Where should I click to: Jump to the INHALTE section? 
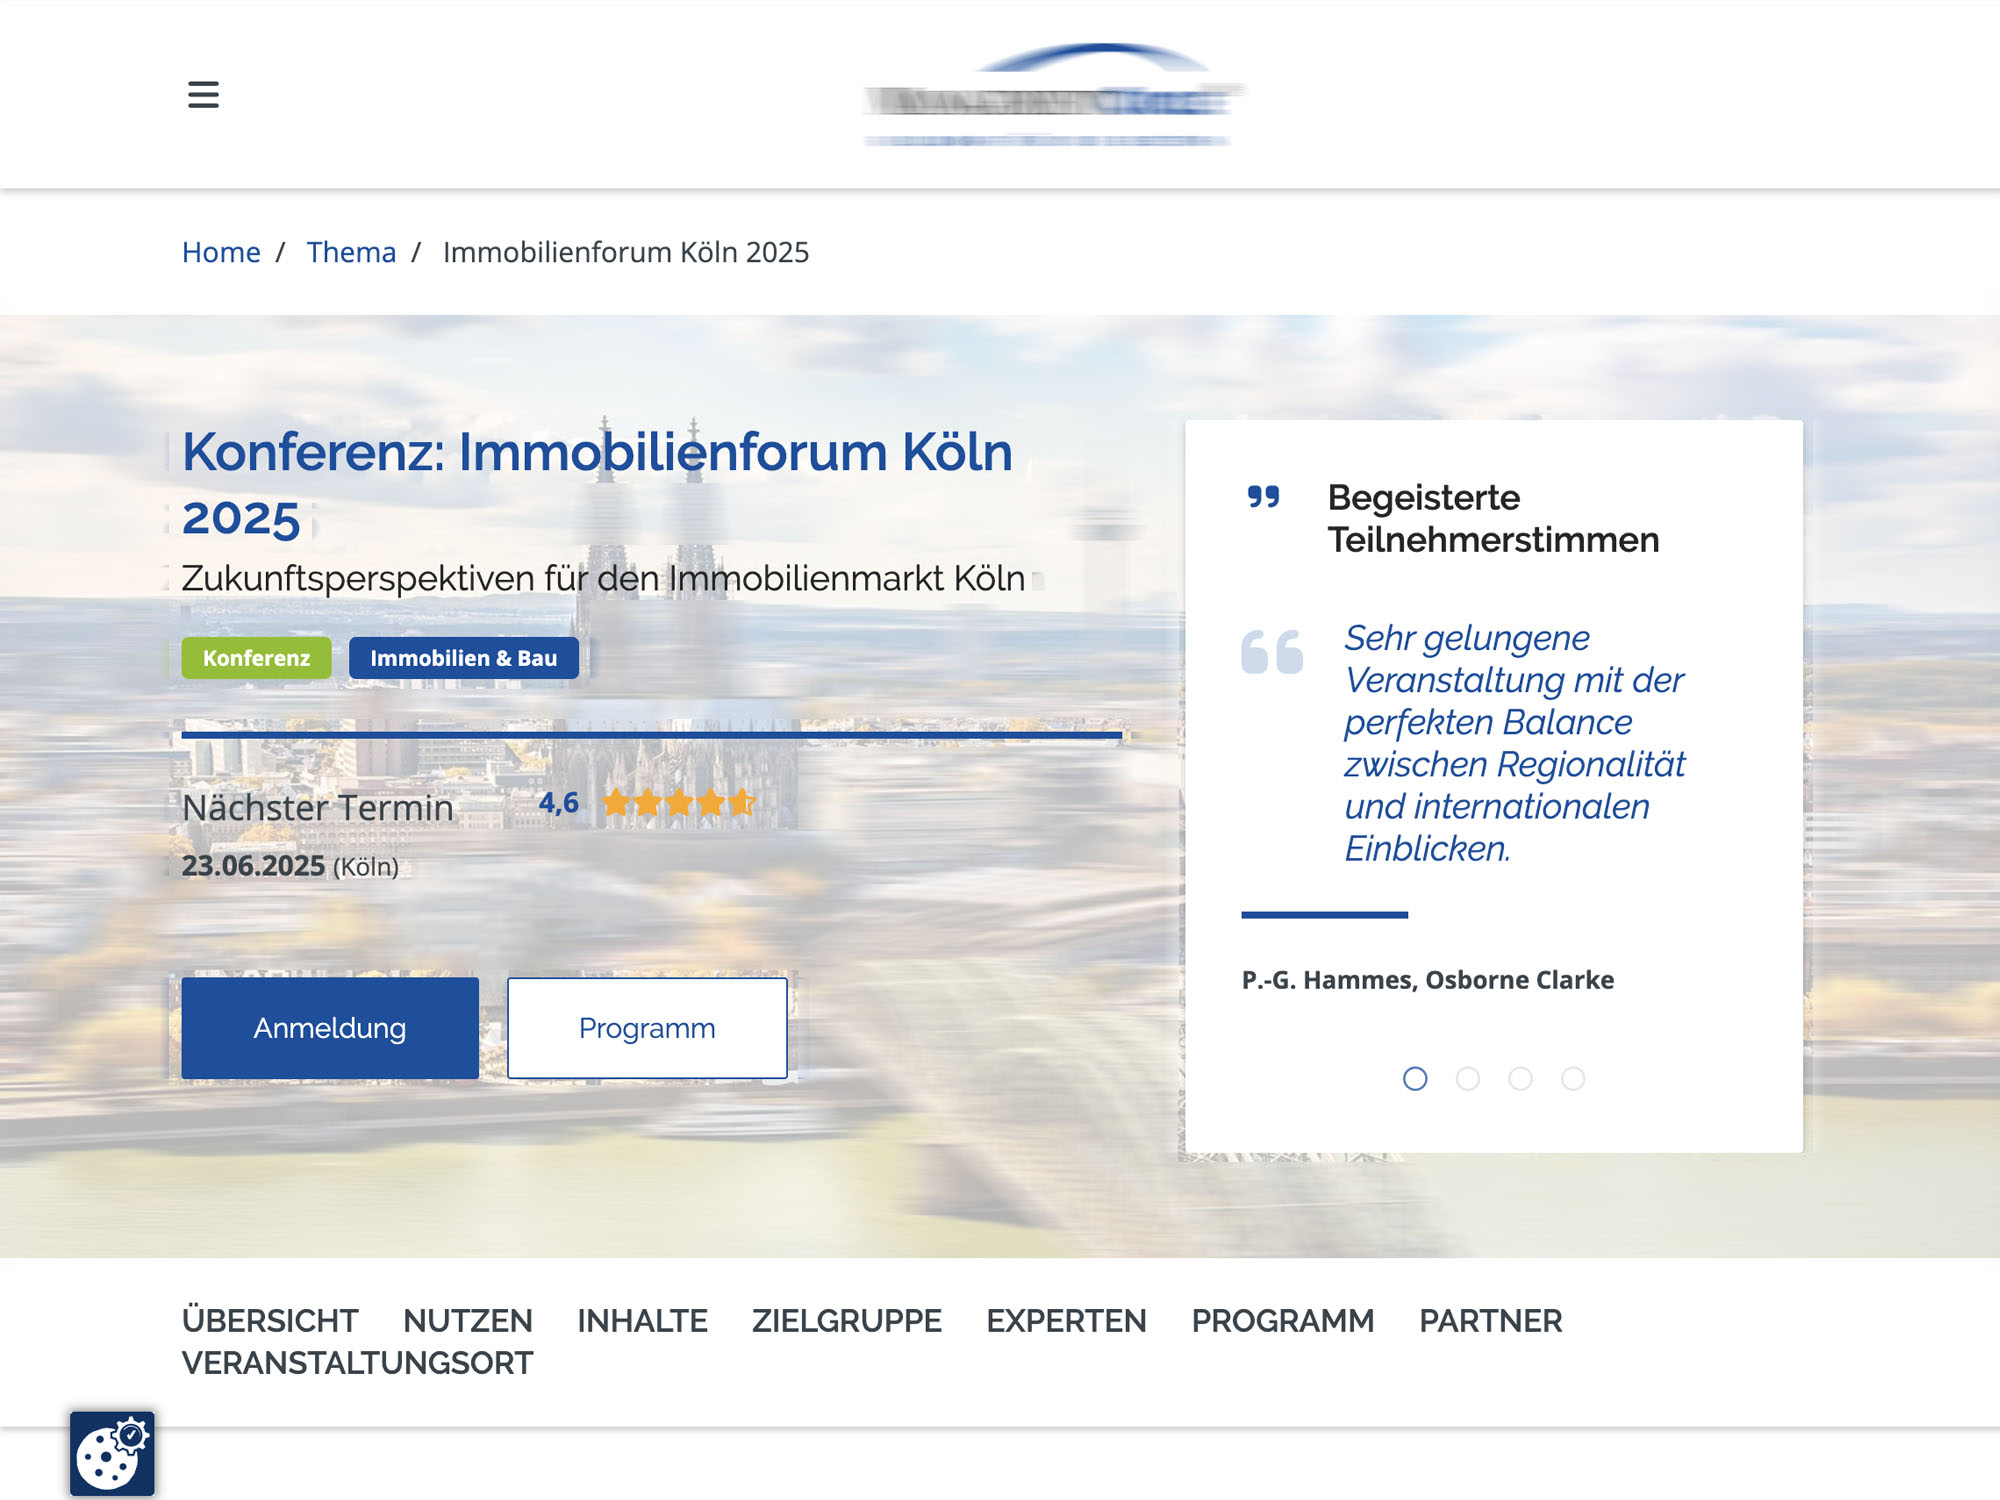(x=642, y=1321)
